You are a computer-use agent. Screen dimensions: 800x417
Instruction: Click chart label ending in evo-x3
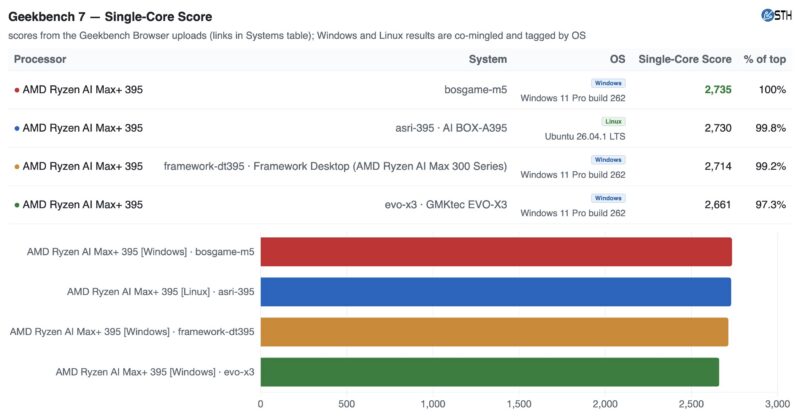[x=155, y=372]
